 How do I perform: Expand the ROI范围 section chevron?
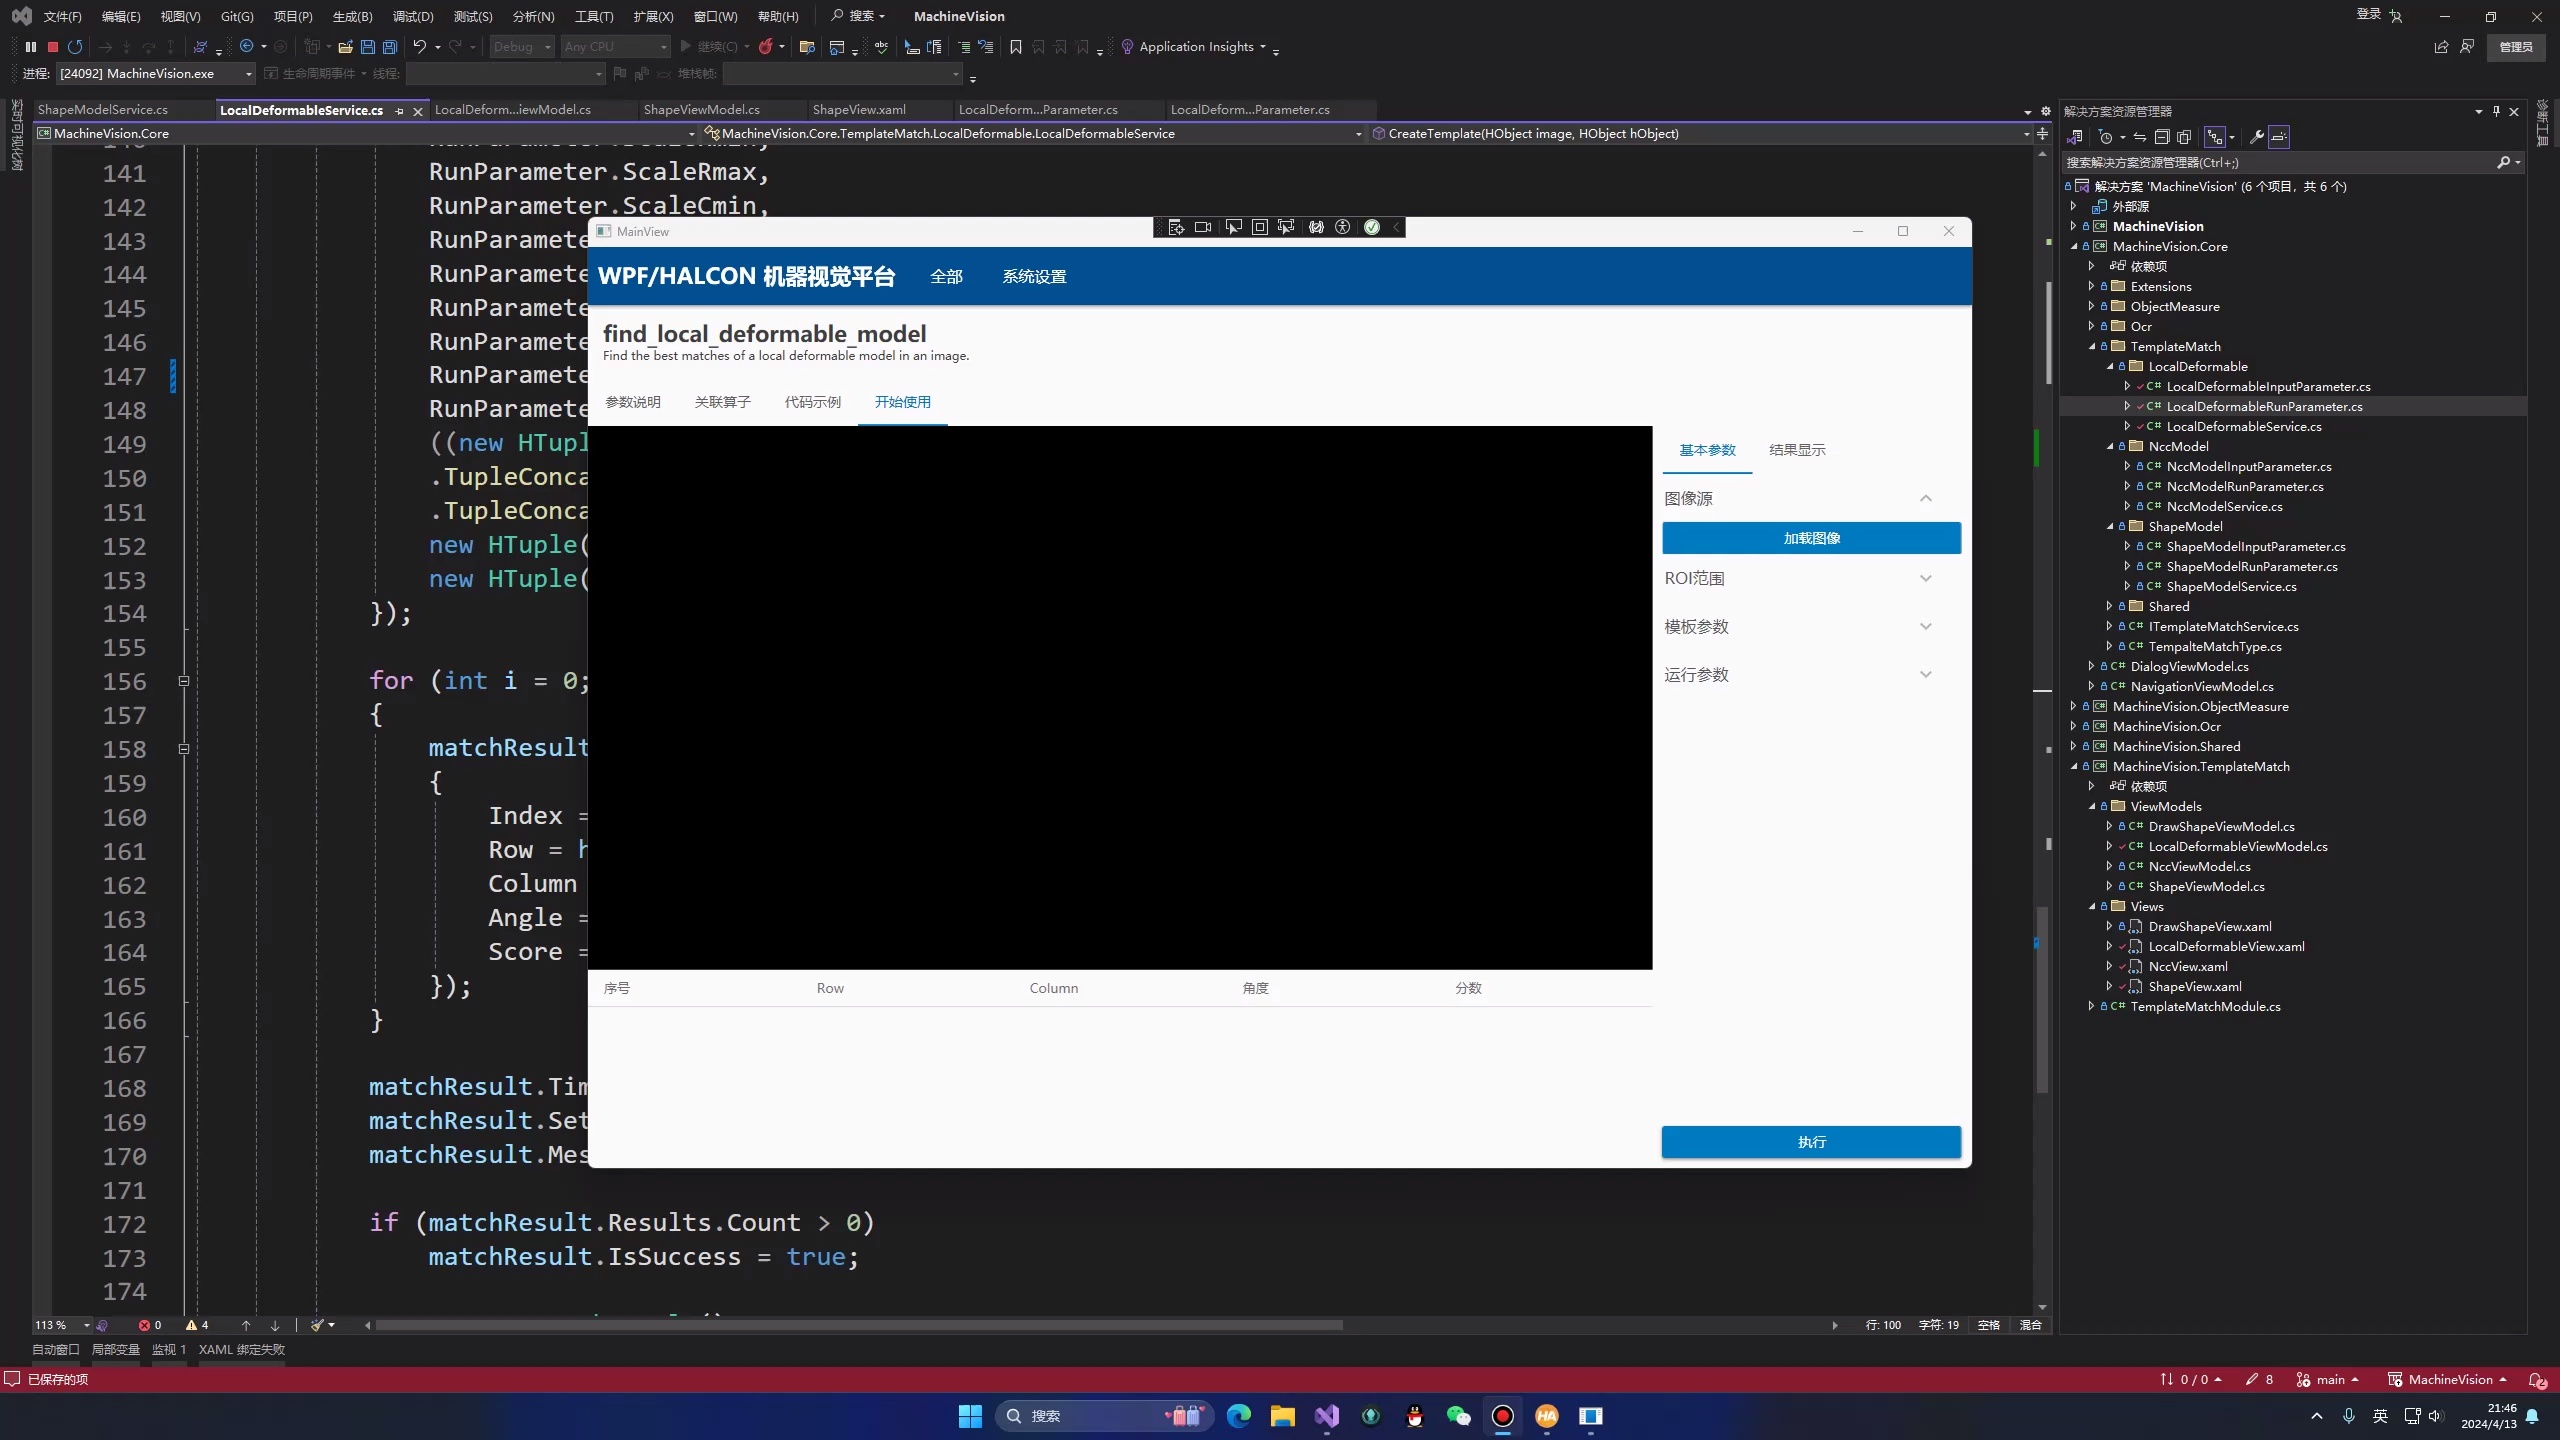[x=1926, y=579]
